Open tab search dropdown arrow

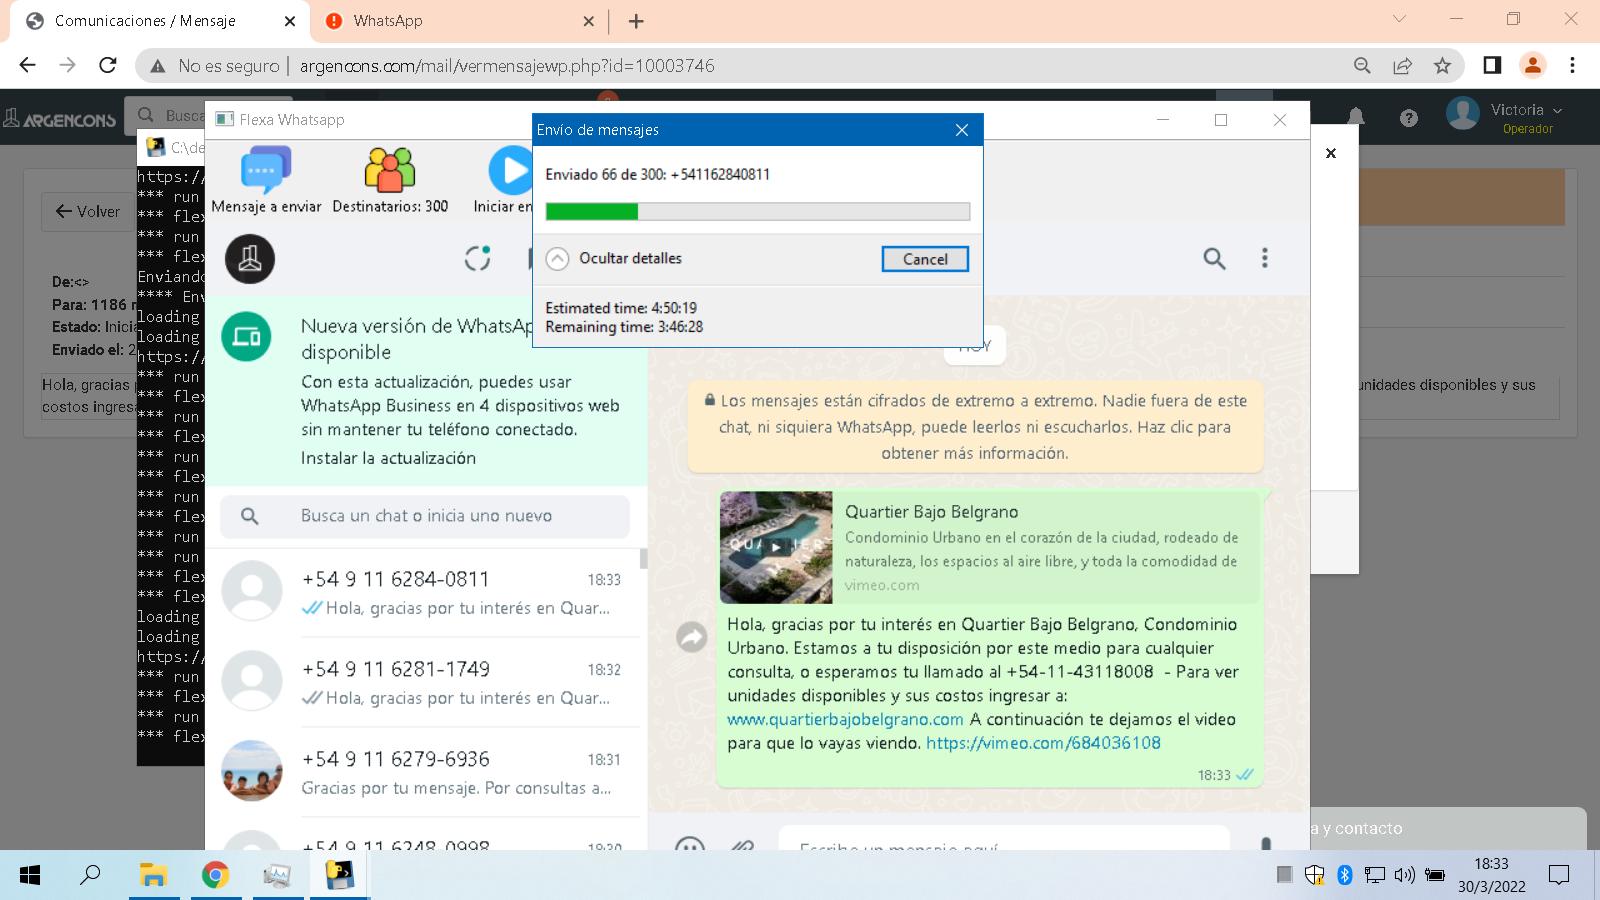pos(1399,19)
